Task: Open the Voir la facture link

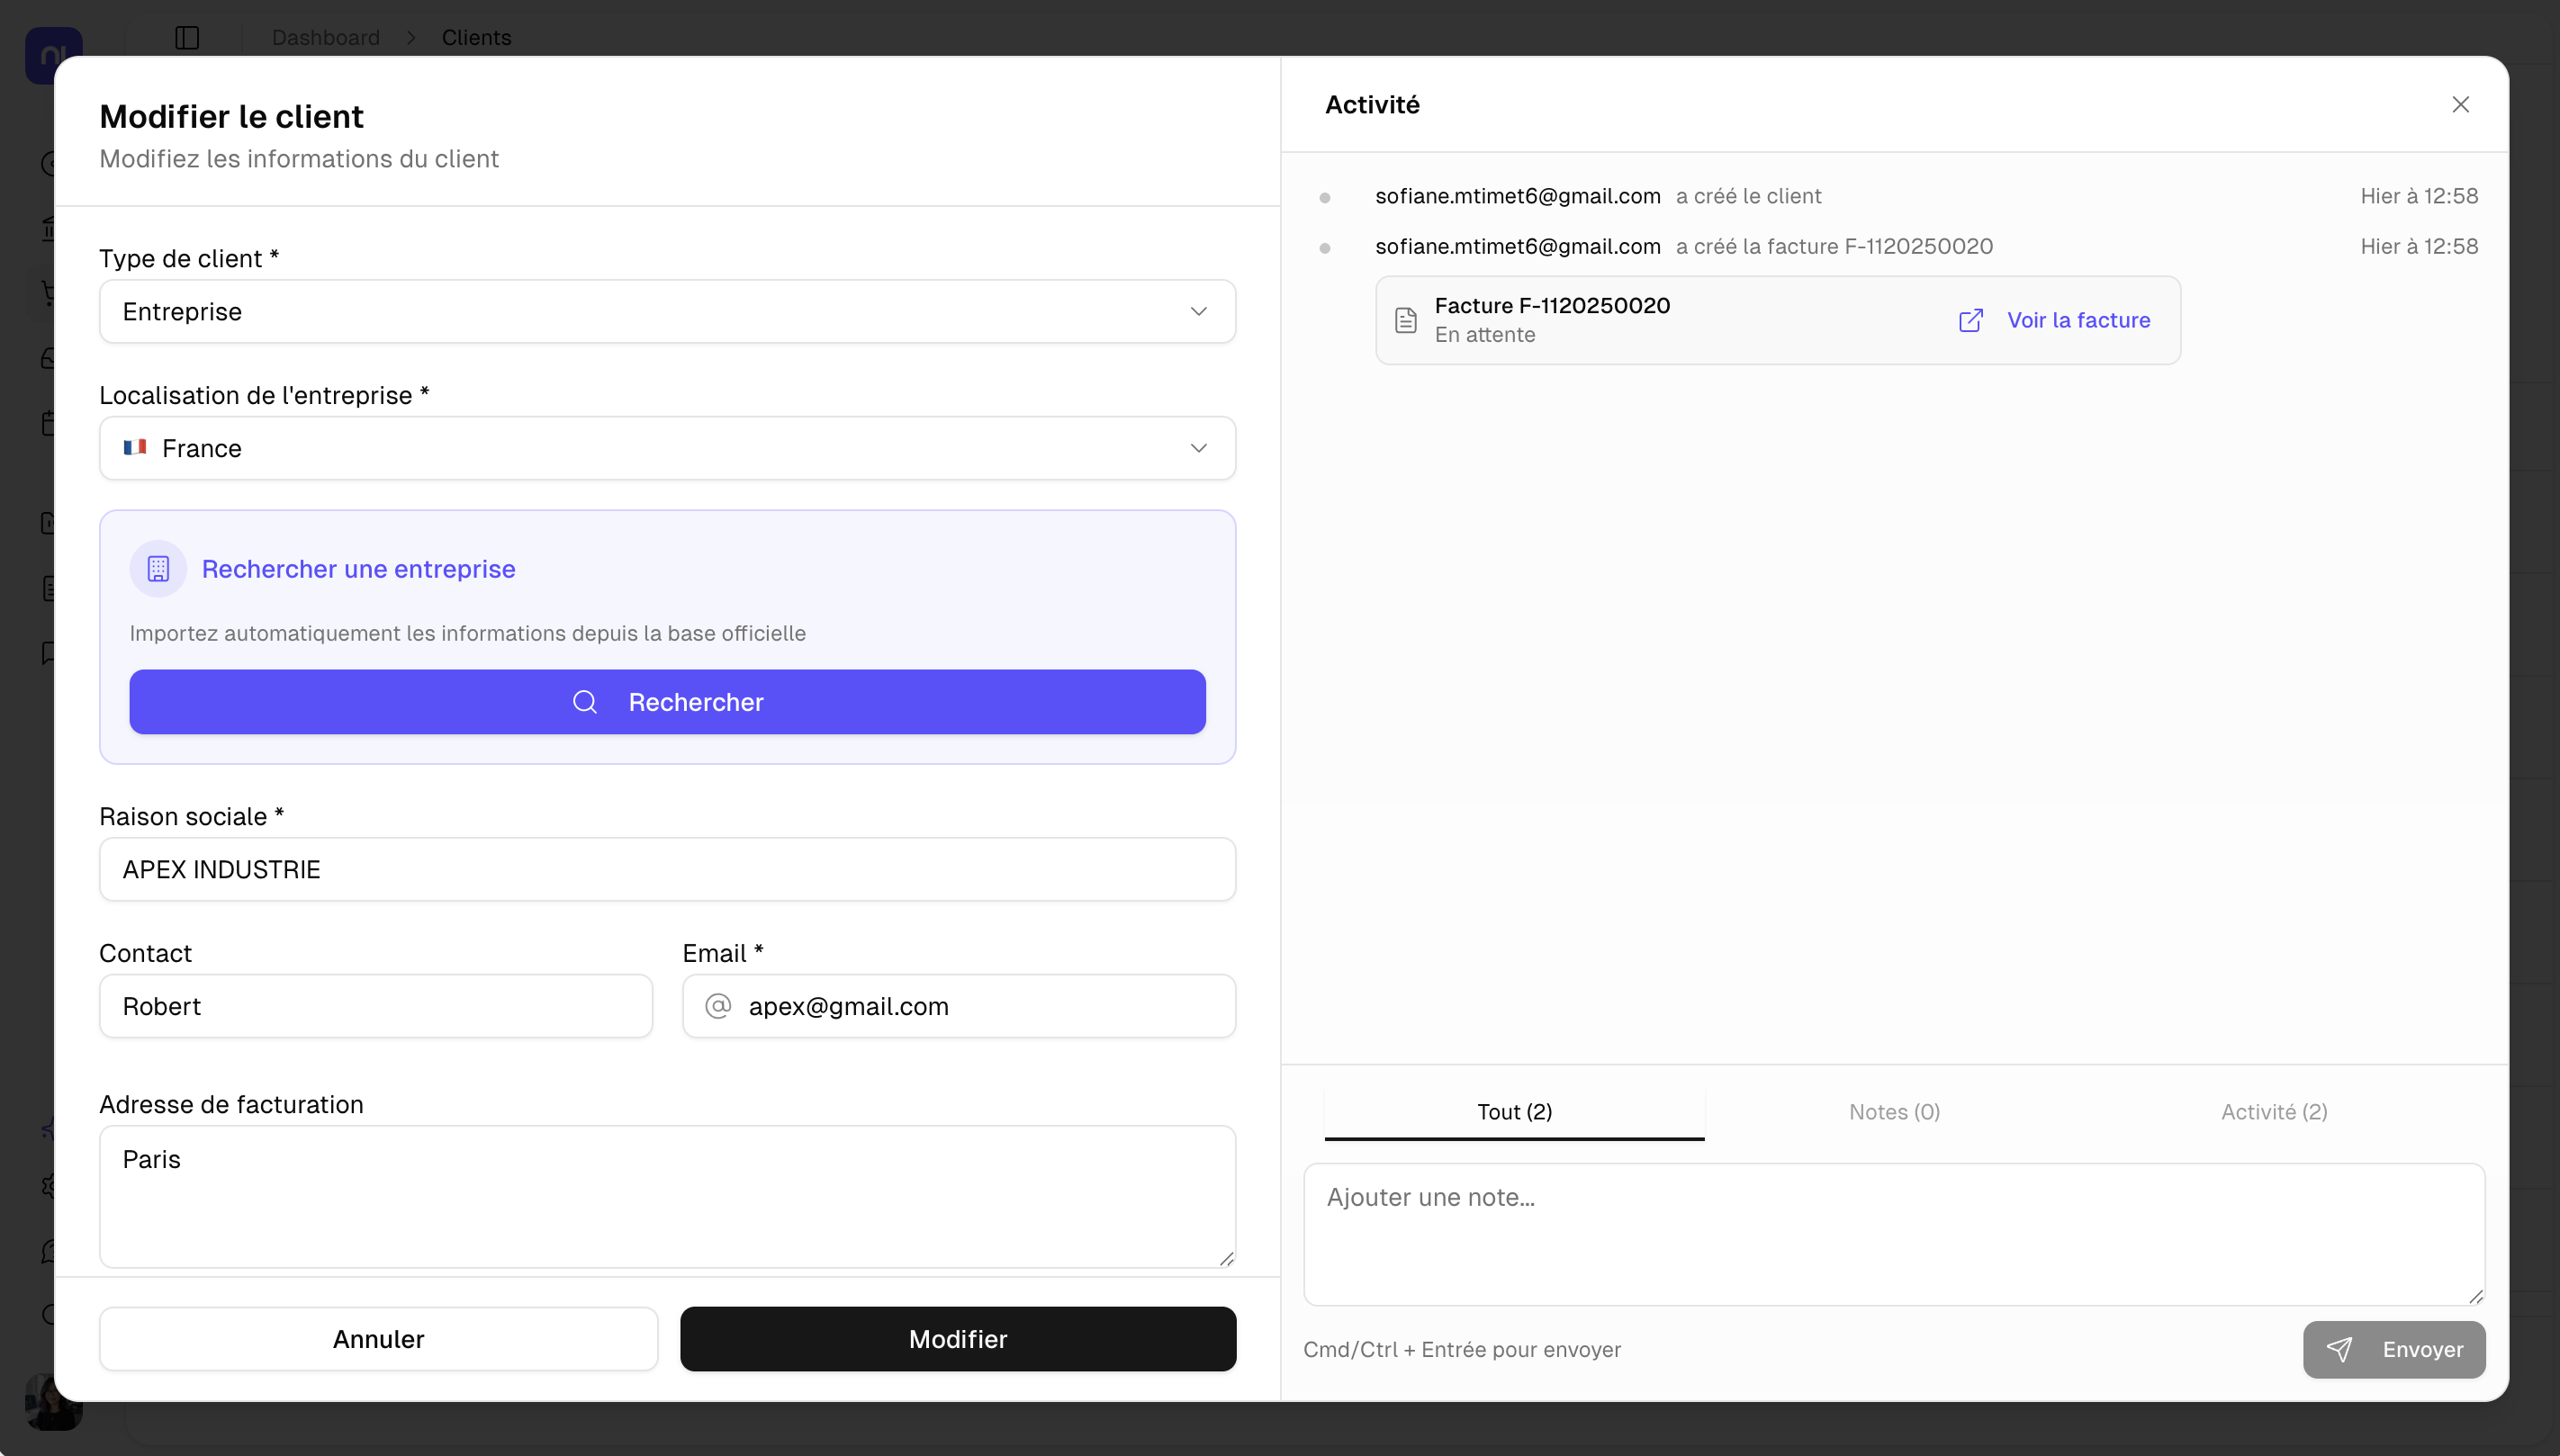Action: 2078,320
